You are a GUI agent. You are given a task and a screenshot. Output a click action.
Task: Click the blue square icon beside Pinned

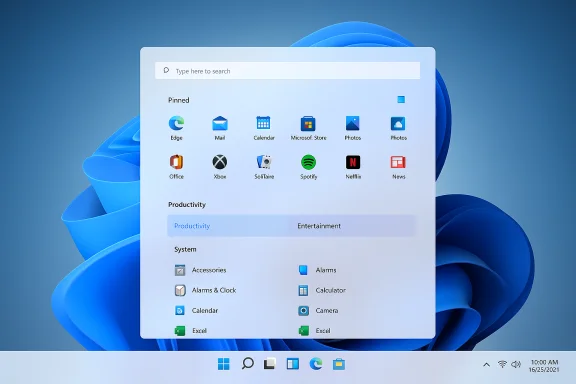coord(401,99)
